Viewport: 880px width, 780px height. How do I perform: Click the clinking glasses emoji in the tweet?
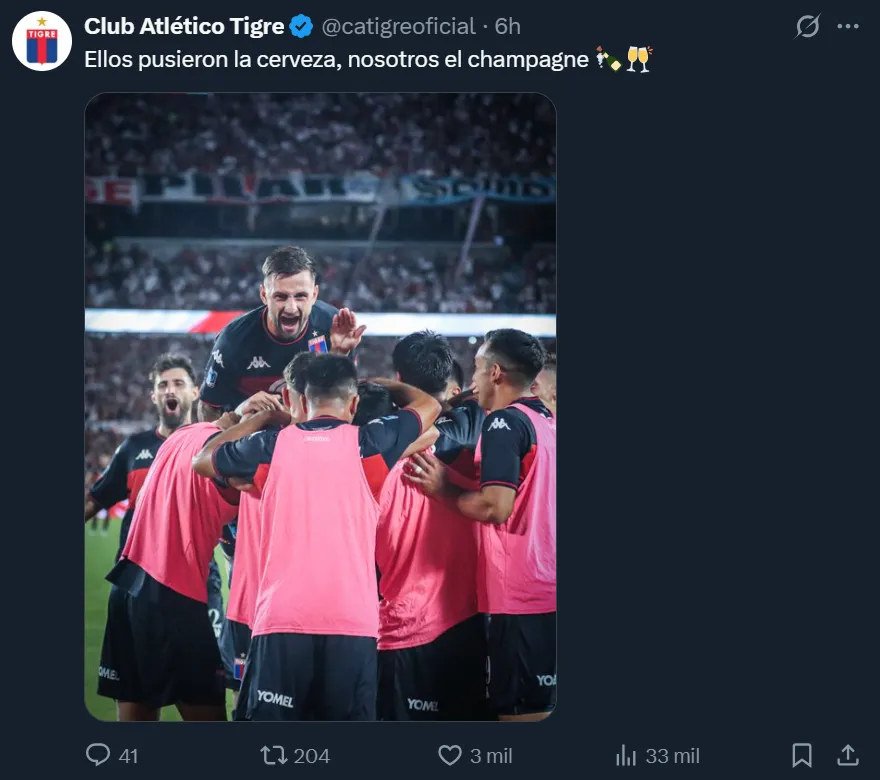click(639, 59)
